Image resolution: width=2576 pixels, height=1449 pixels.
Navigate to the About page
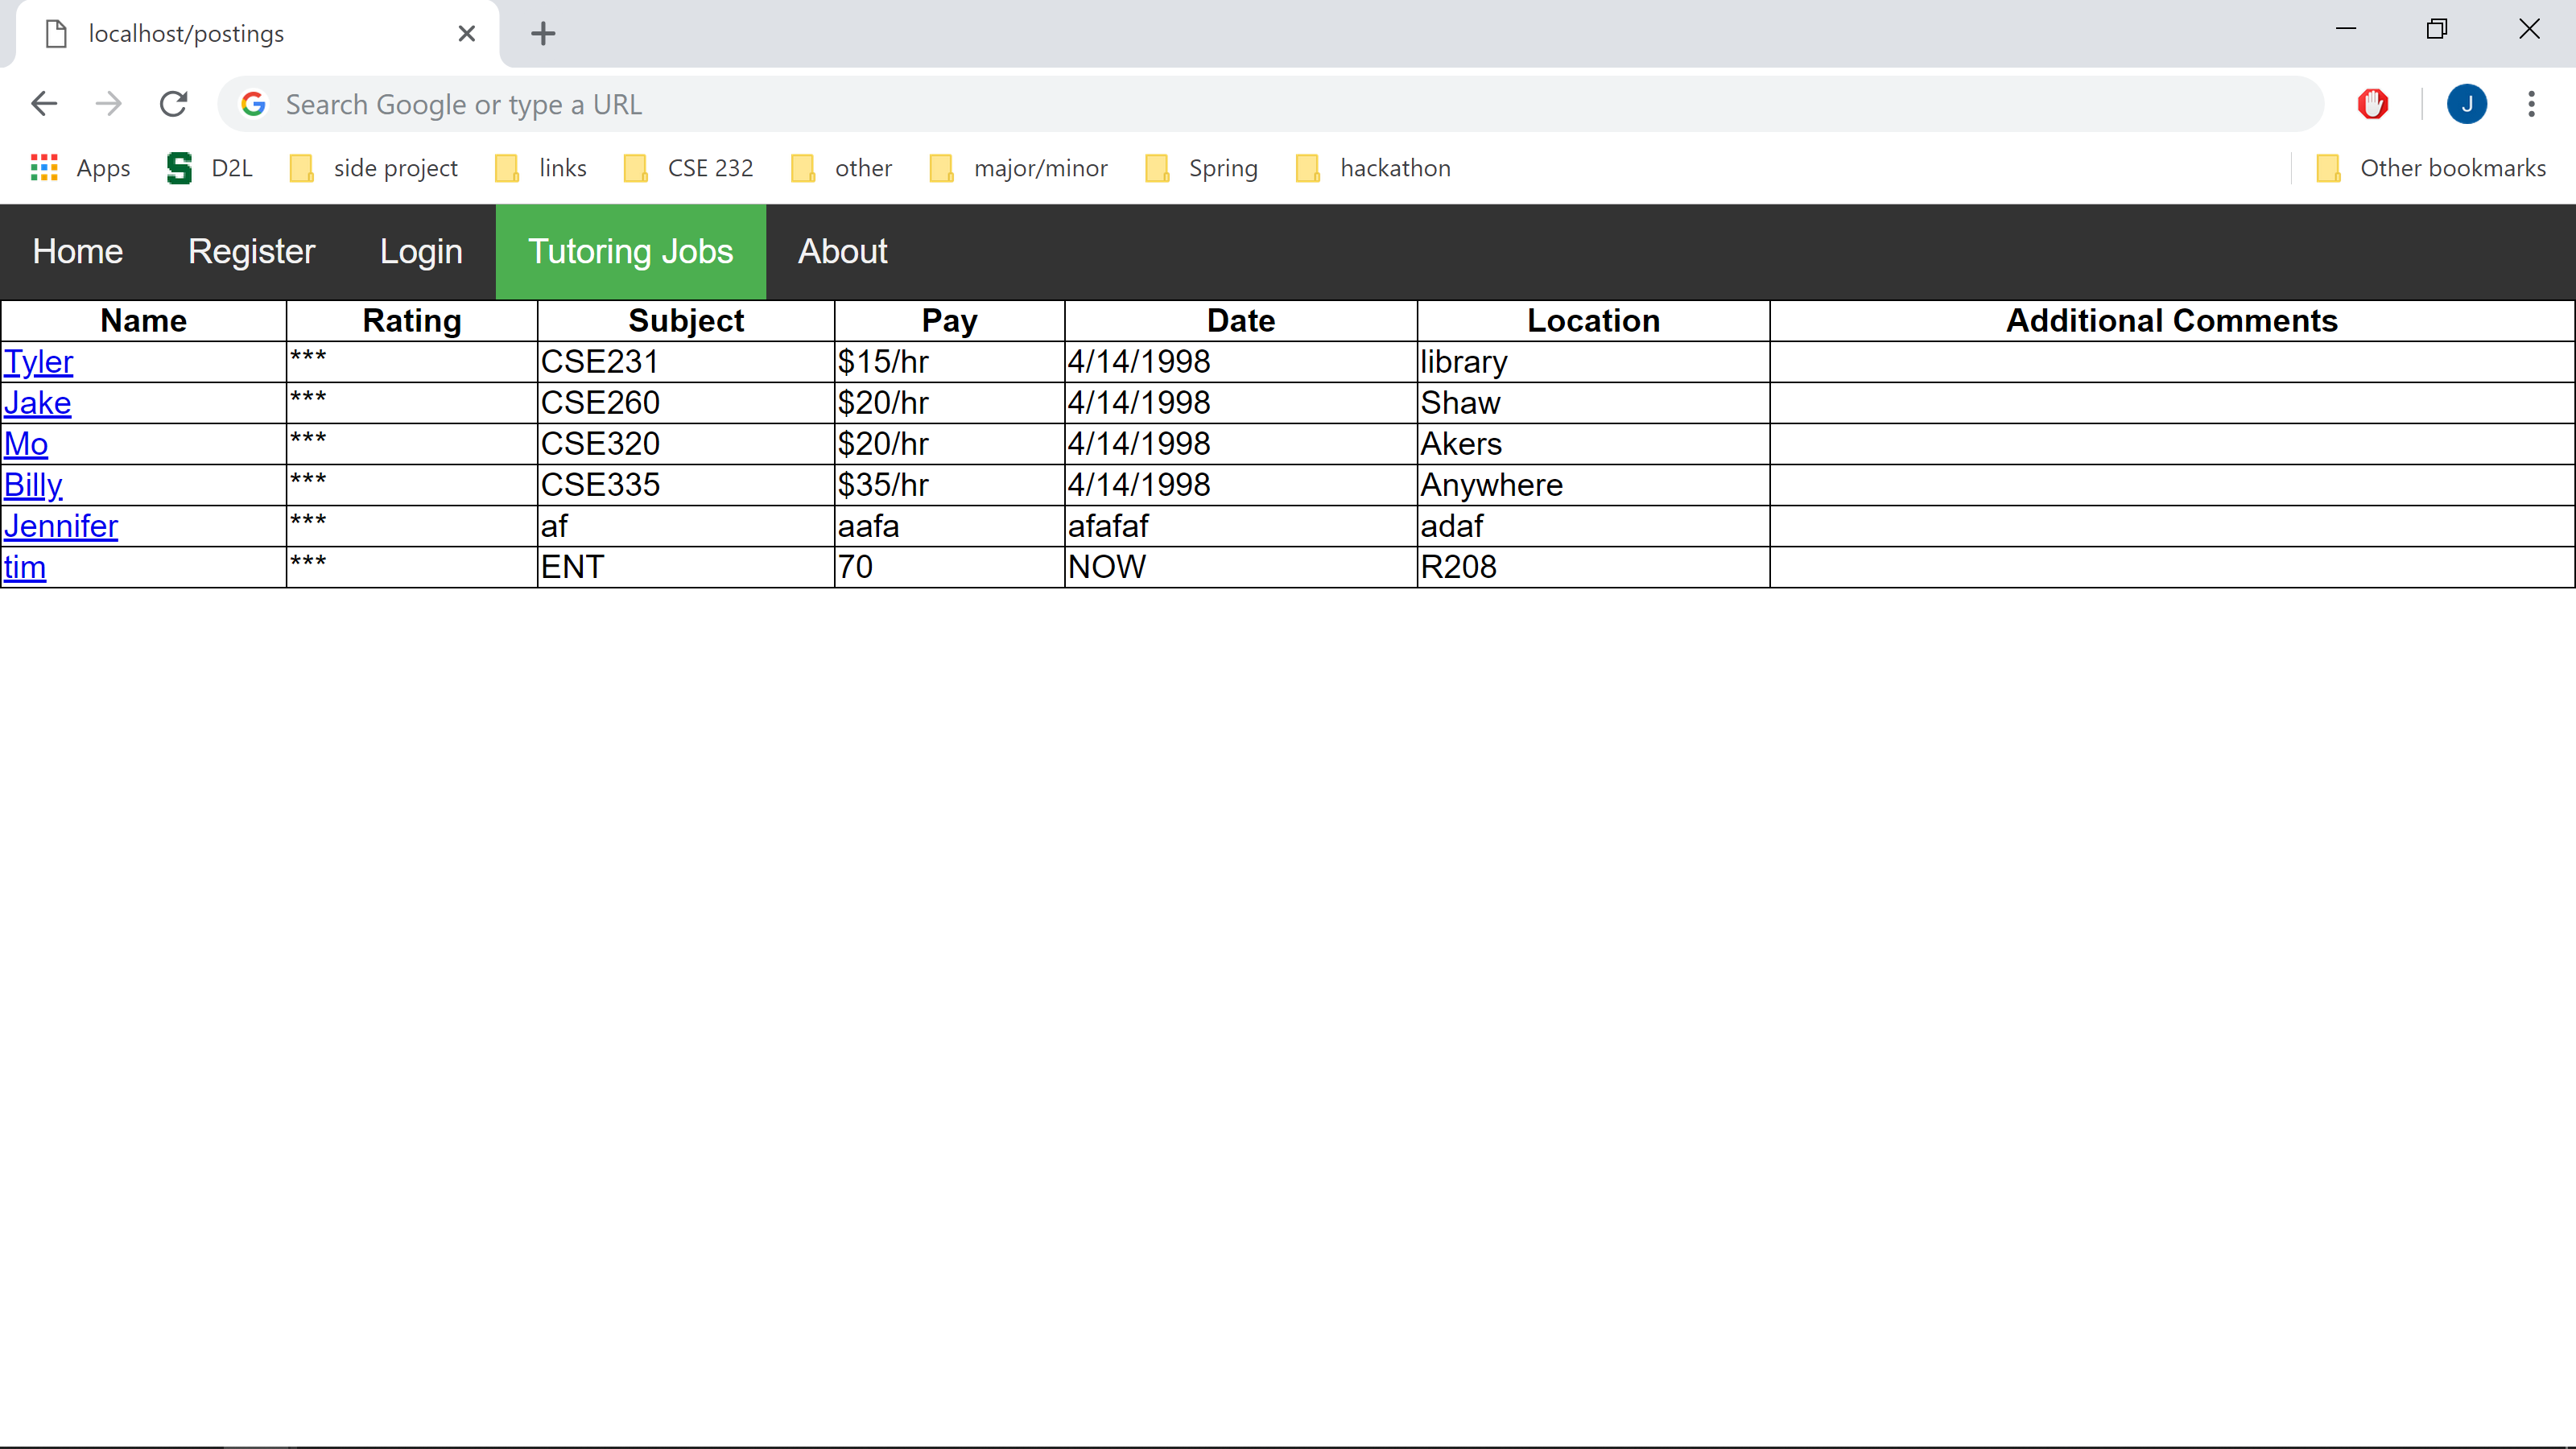click(x=842, y=251)
